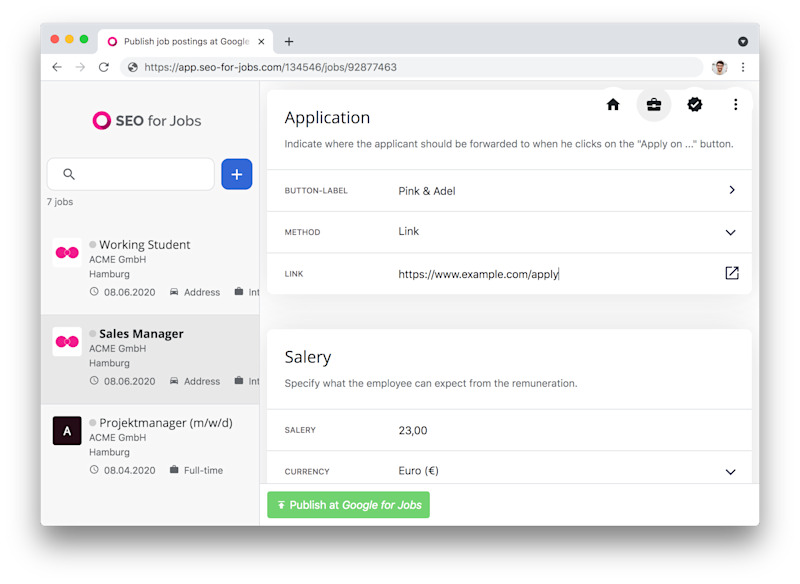Click Publish at Google for Jobs

point(348,505)
